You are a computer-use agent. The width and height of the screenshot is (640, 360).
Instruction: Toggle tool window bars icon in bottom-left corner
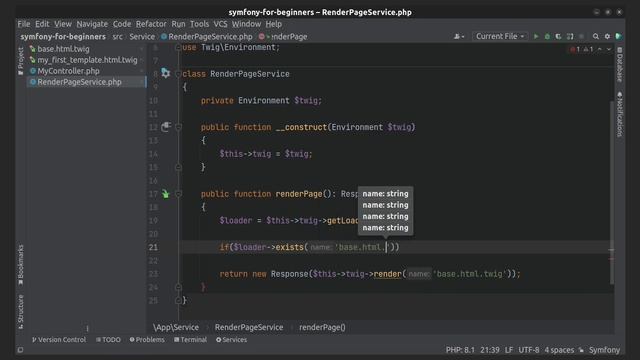click(x=20, y=350)
